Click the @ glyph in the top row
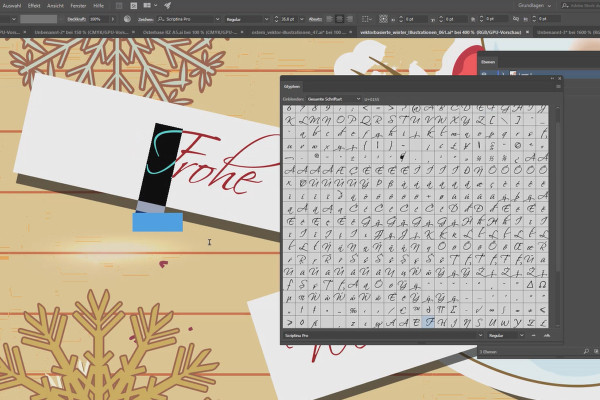This screenshot has width=600, height=400. click(416, 109)
